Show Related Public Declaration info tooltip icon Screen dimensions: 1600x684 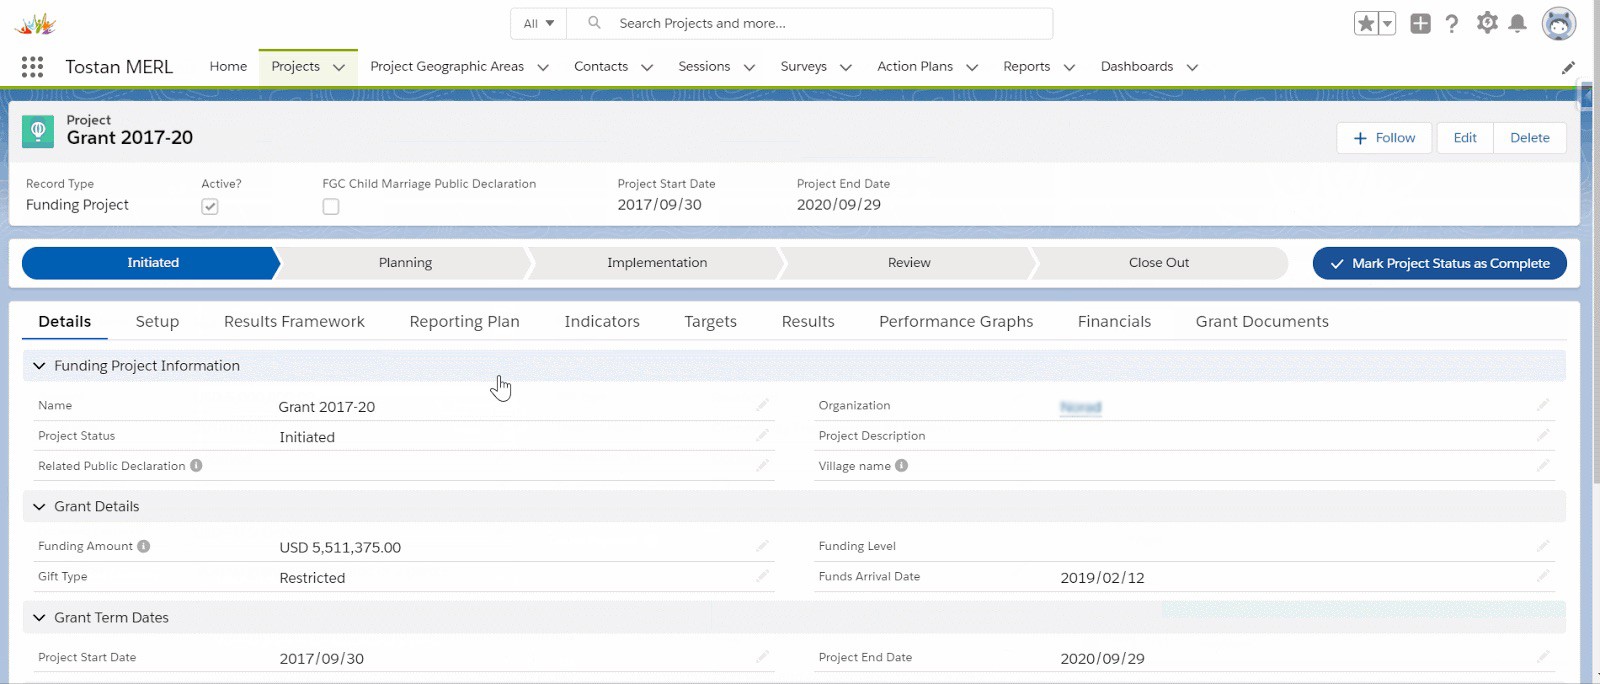(x=196, y=465)
